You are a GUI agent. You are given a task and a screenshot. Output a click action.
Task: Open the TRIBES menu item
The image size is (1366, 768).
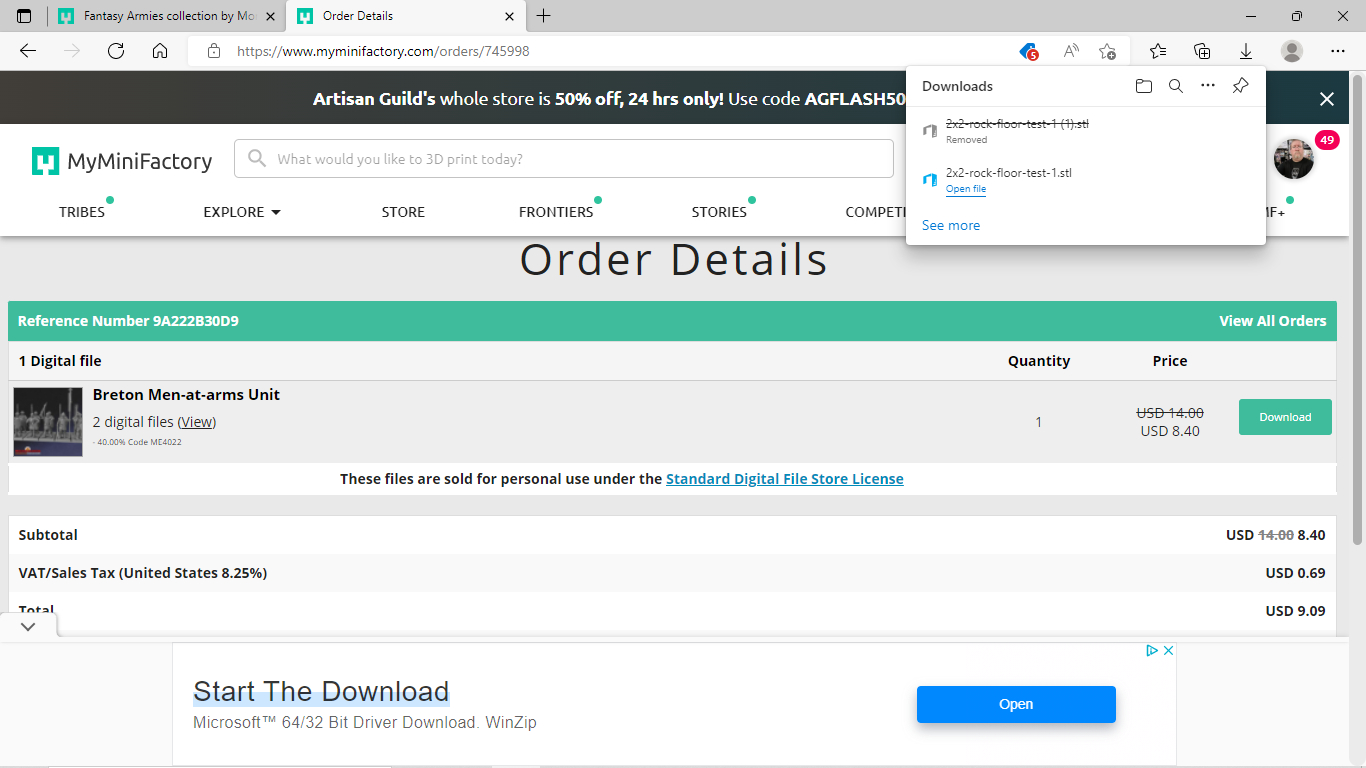pyautogui.click(x=82, y=212)
